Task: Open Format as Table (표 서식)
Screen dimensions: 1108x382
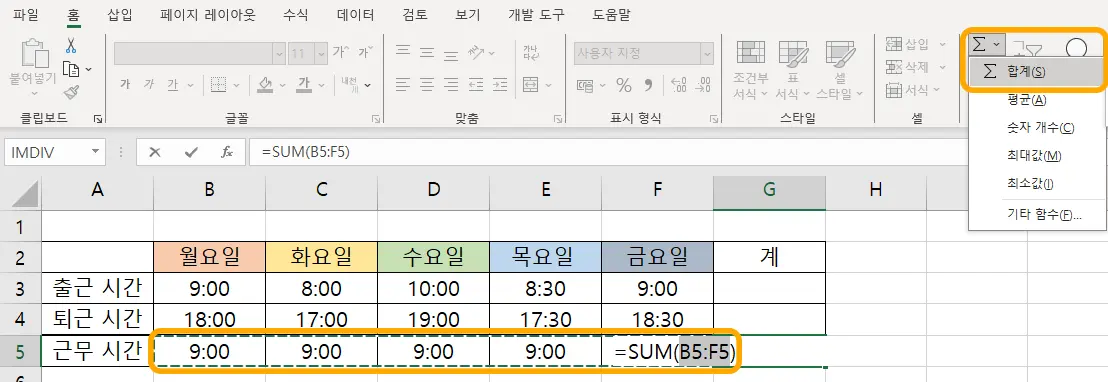Action: (793, 69)
